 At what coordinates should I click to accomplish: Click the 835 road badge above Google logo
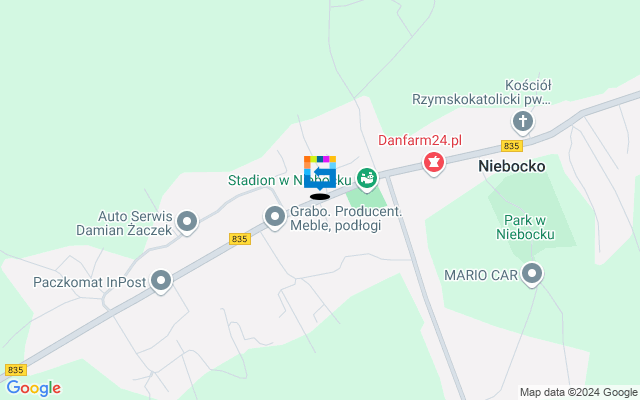[x=16, y=370]
